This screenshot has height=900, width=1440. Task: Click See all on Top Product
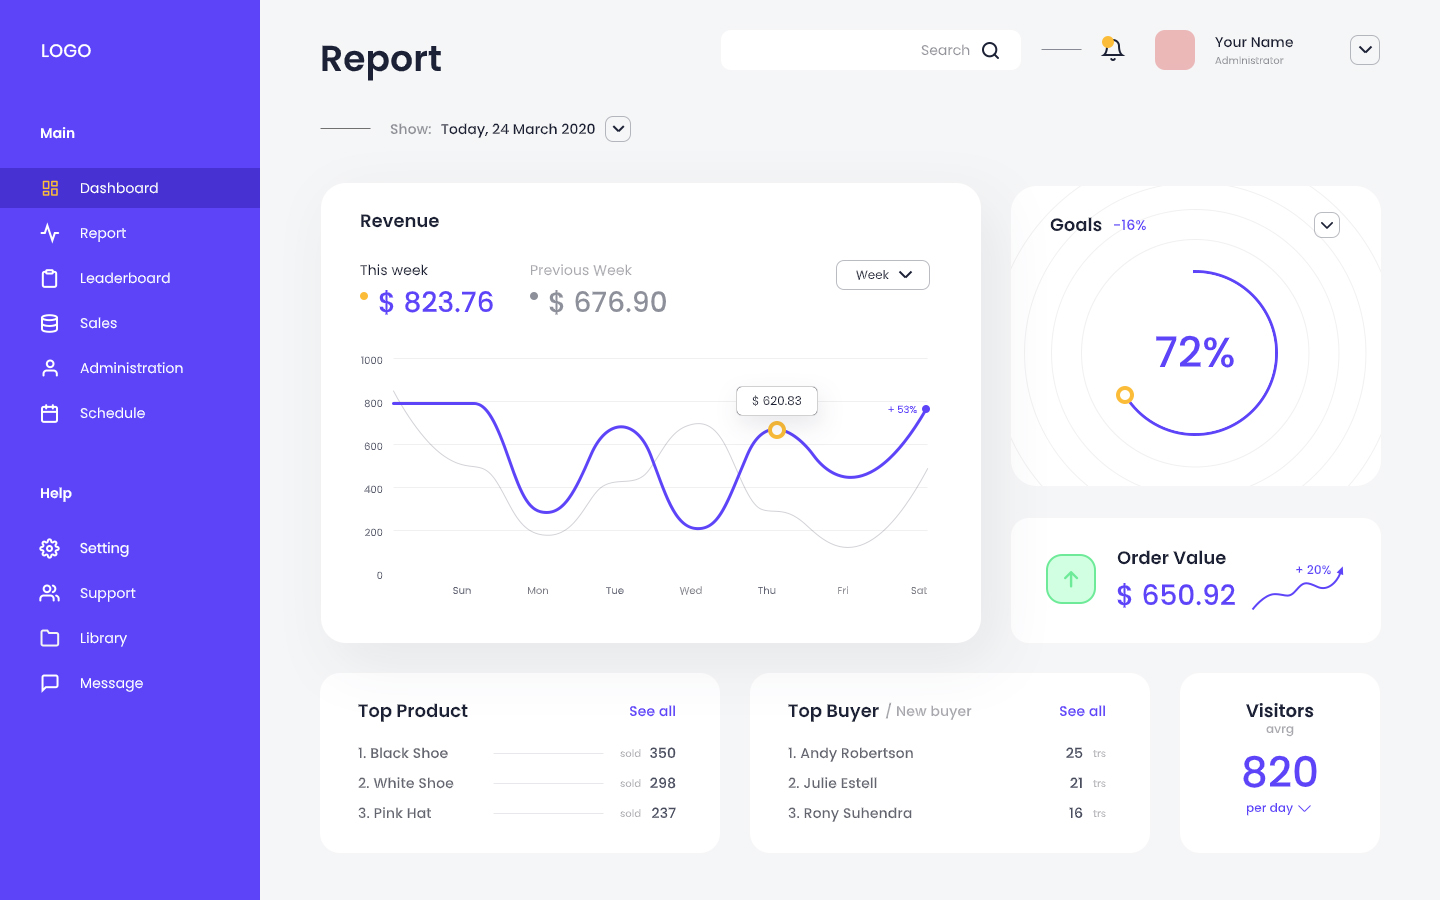click(652, 710)
